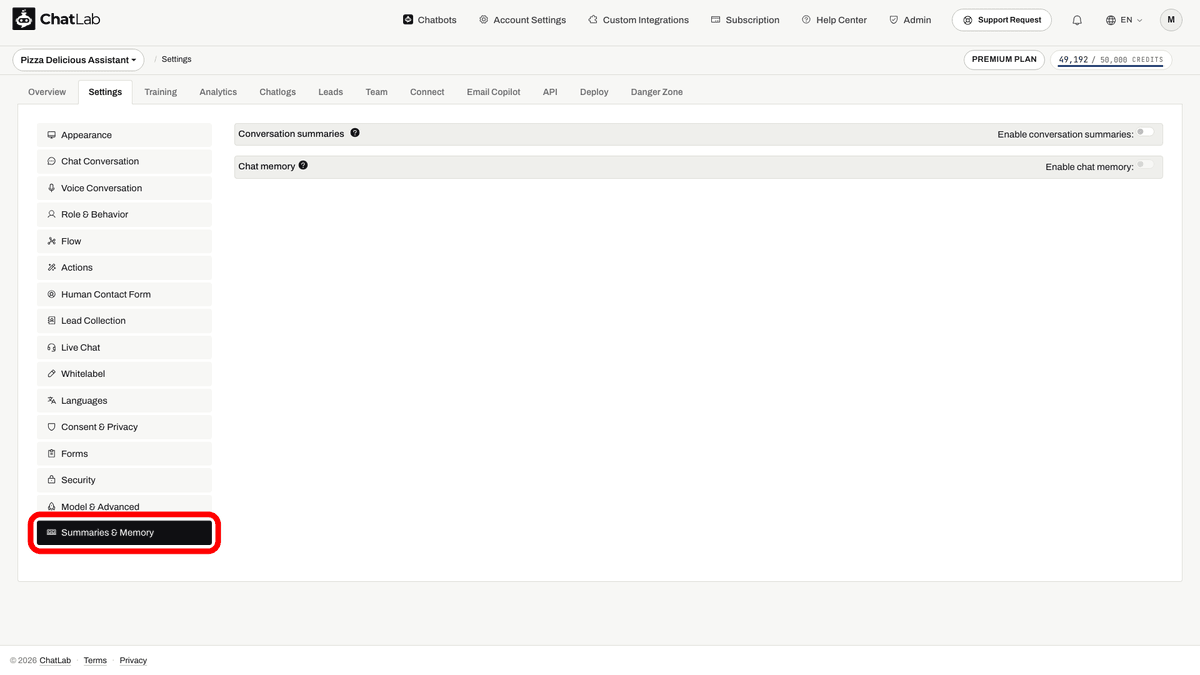
Task: Open Model & Advanced settings section
Action: pyautogui.click(x=125, y=507)
